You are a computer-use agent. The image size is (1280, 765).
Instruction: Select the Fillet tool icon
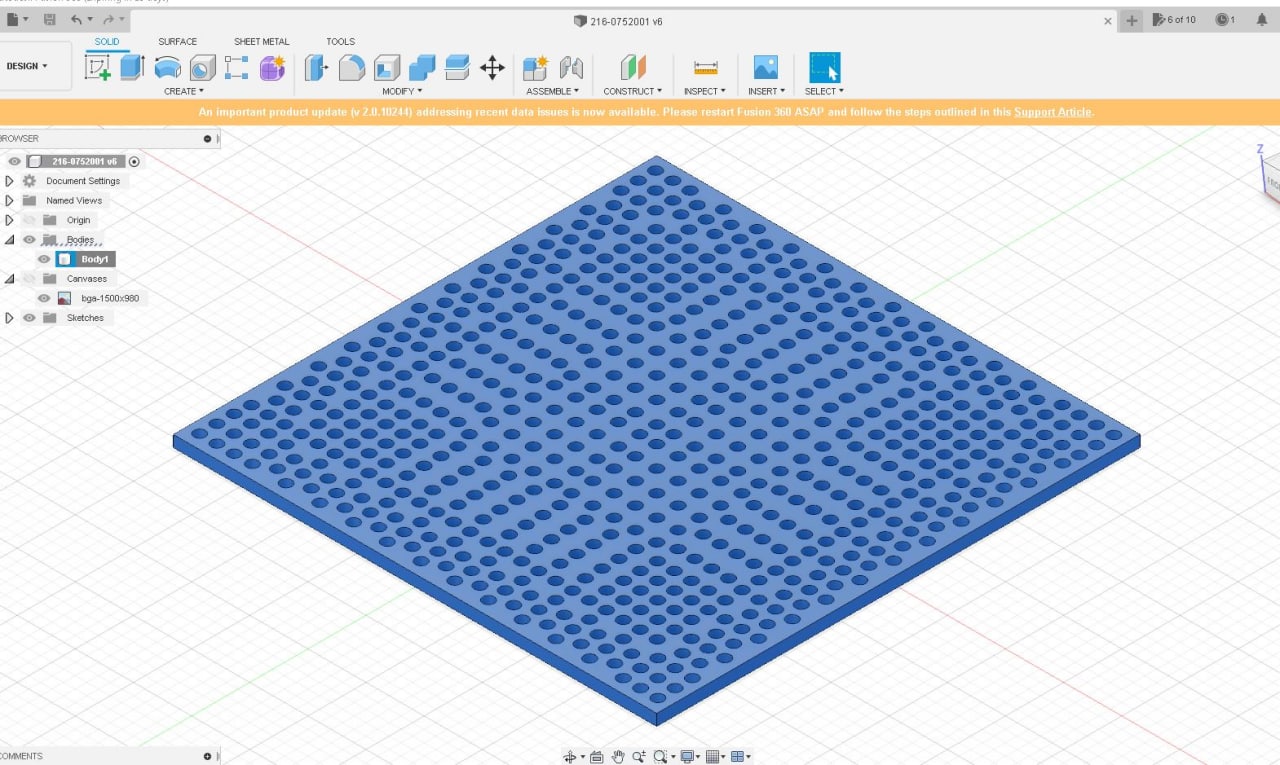(352, 68)
